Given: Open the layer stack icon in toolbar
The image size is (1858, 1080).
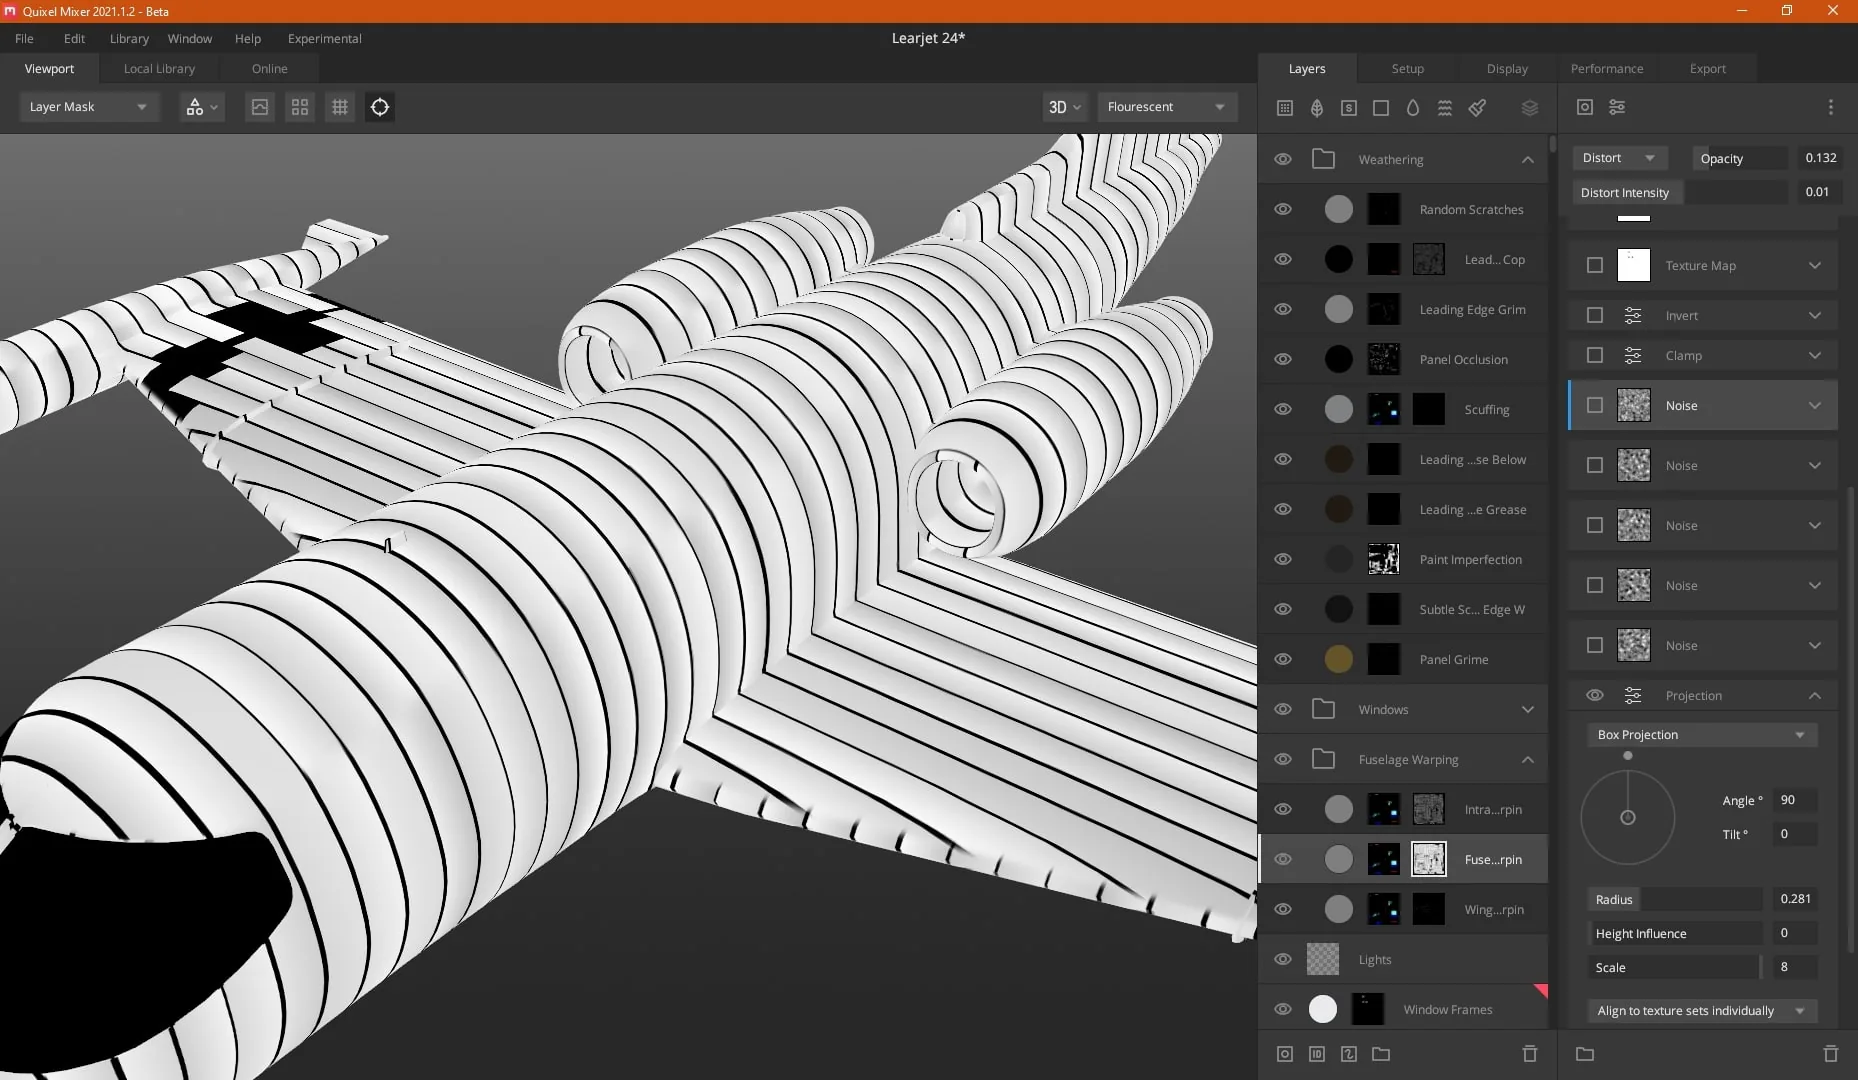Looking at the screenshot, I should tap(1530, 108).
